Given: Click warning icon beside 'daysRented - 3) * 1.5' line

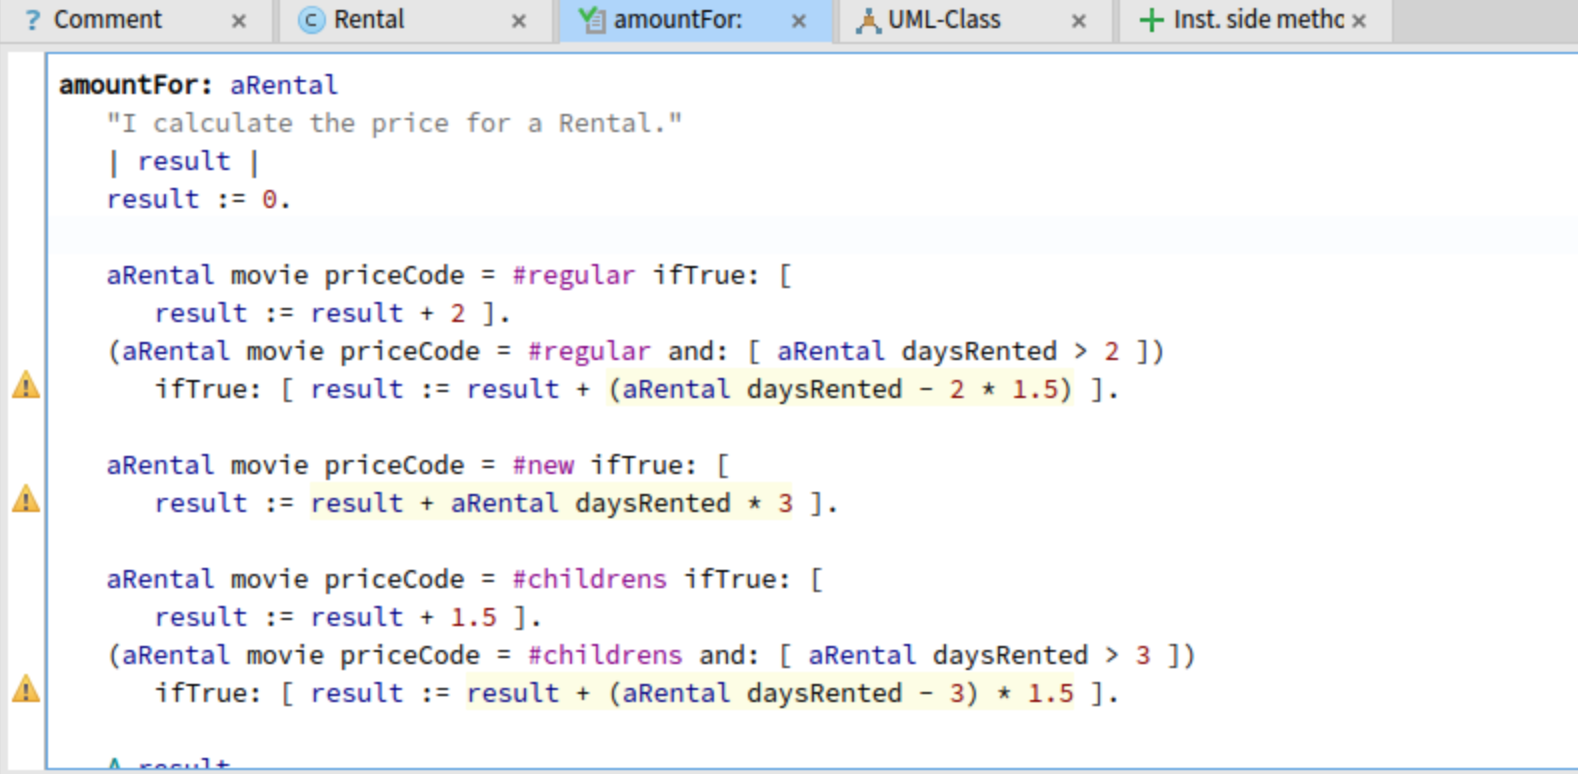Looking at the screenshot, I should tap(26, 689).
